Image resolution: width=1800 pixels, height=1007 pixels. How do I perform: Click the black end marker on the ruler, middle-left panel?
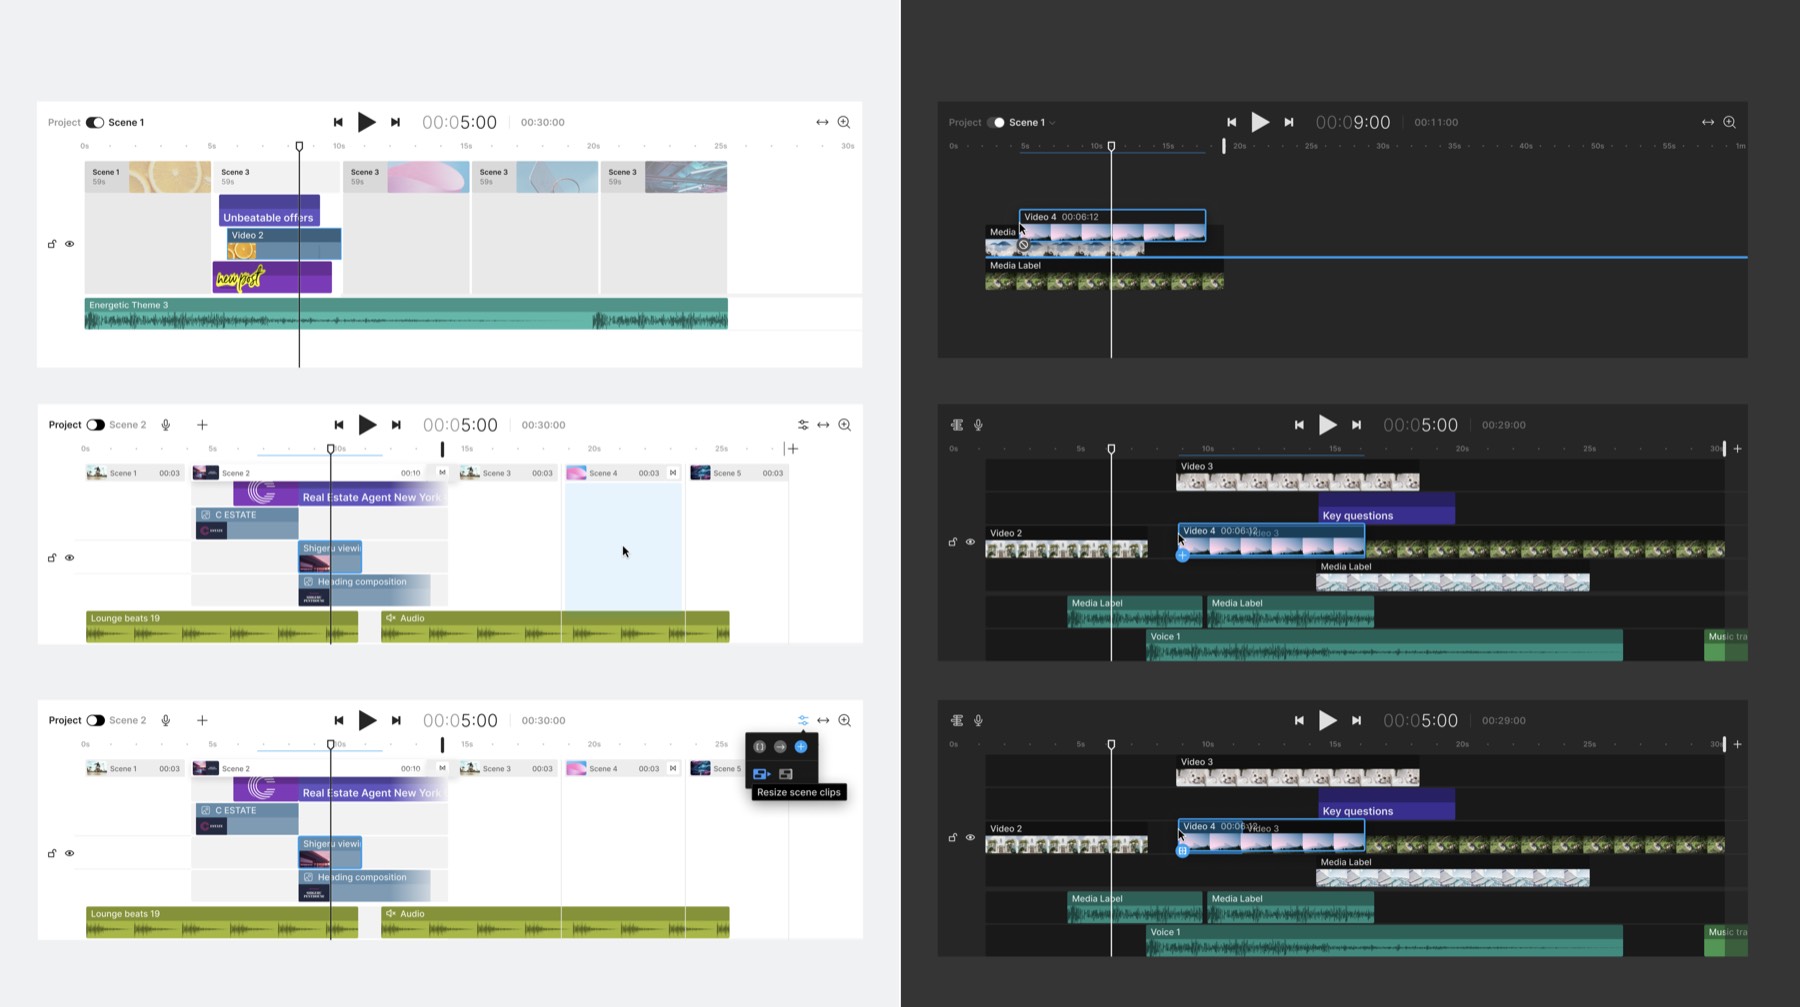[x=442, y=450]
